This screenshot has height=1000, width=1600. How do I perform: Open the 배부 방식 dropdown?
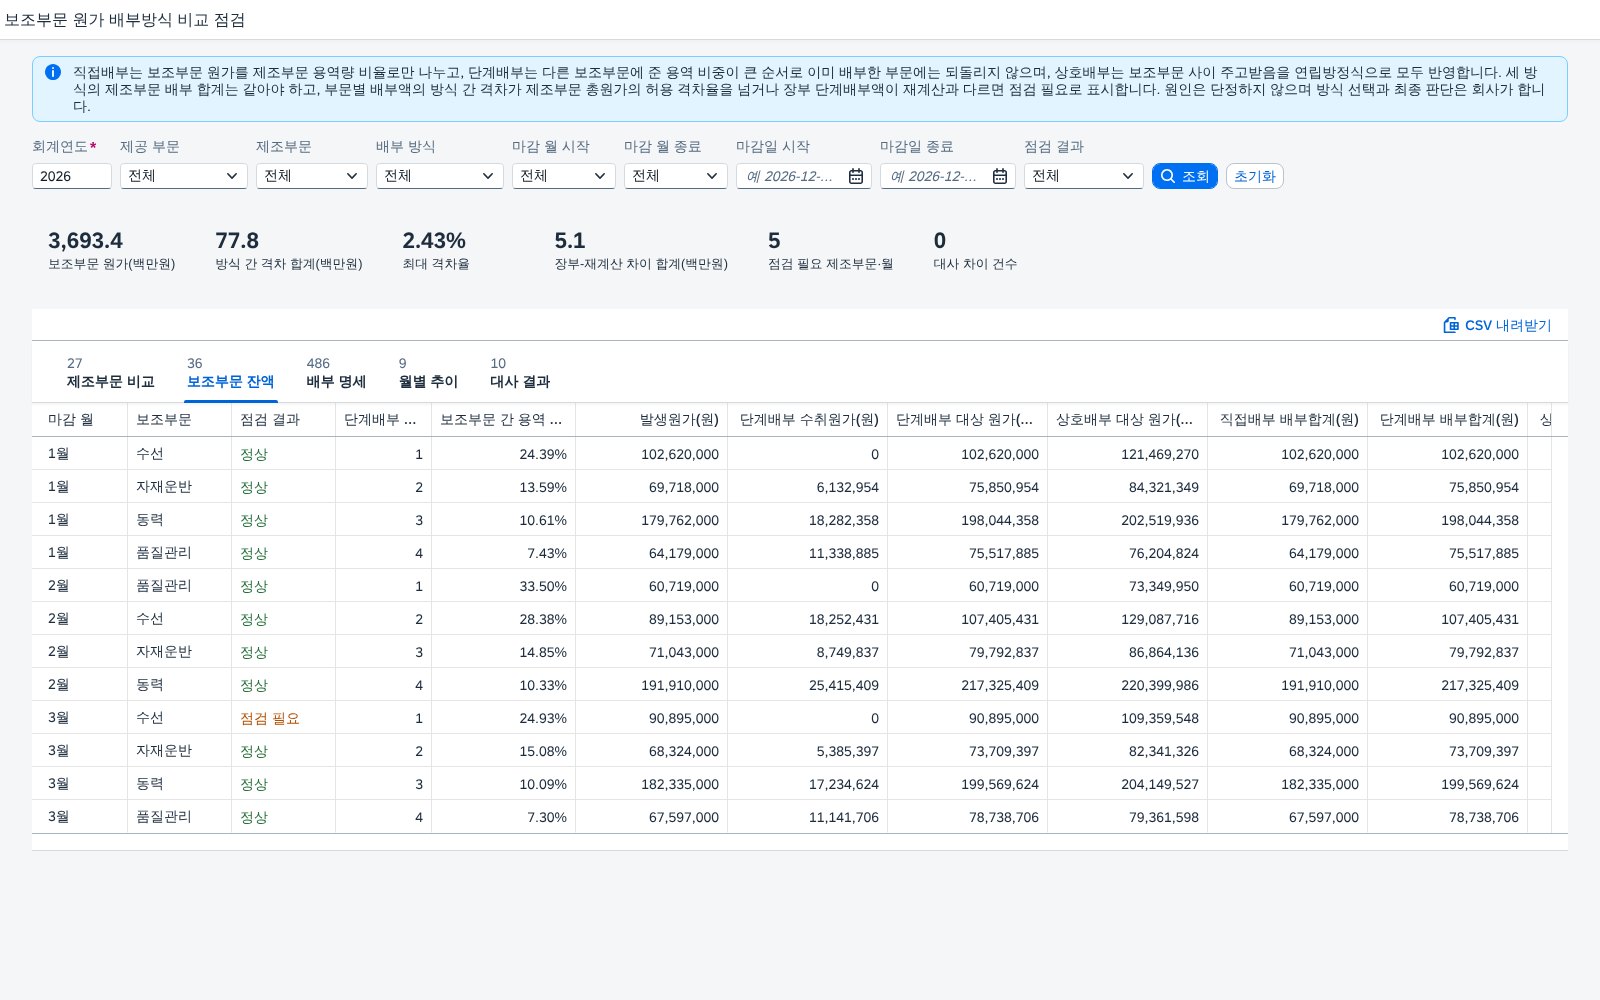tap(440, 176)
